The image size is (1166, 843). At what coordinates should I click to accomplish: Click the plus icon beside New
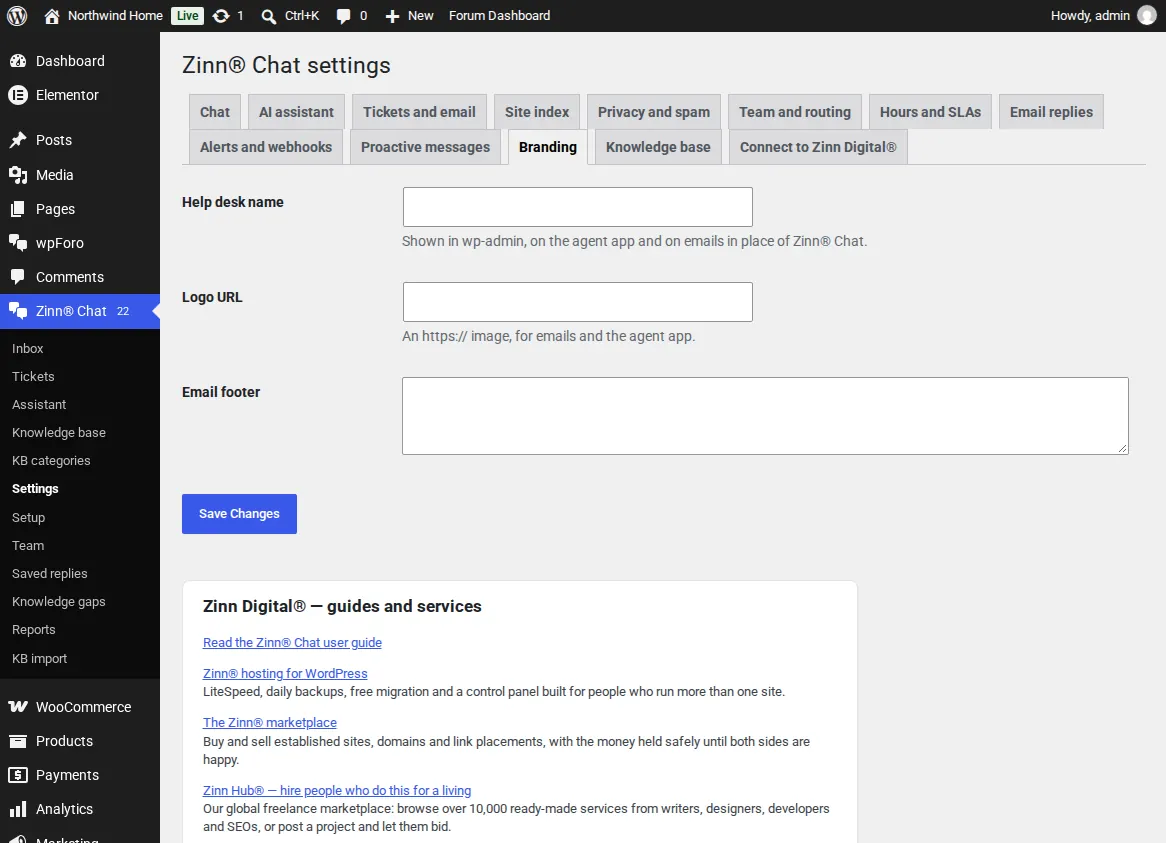[392, 16]
